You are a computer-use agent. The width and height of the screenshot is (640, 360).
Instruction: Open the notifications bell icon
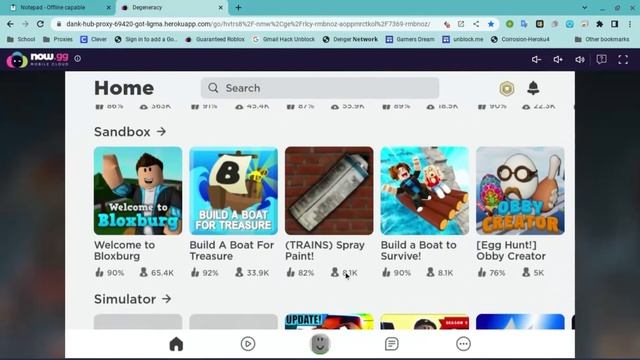533,88
